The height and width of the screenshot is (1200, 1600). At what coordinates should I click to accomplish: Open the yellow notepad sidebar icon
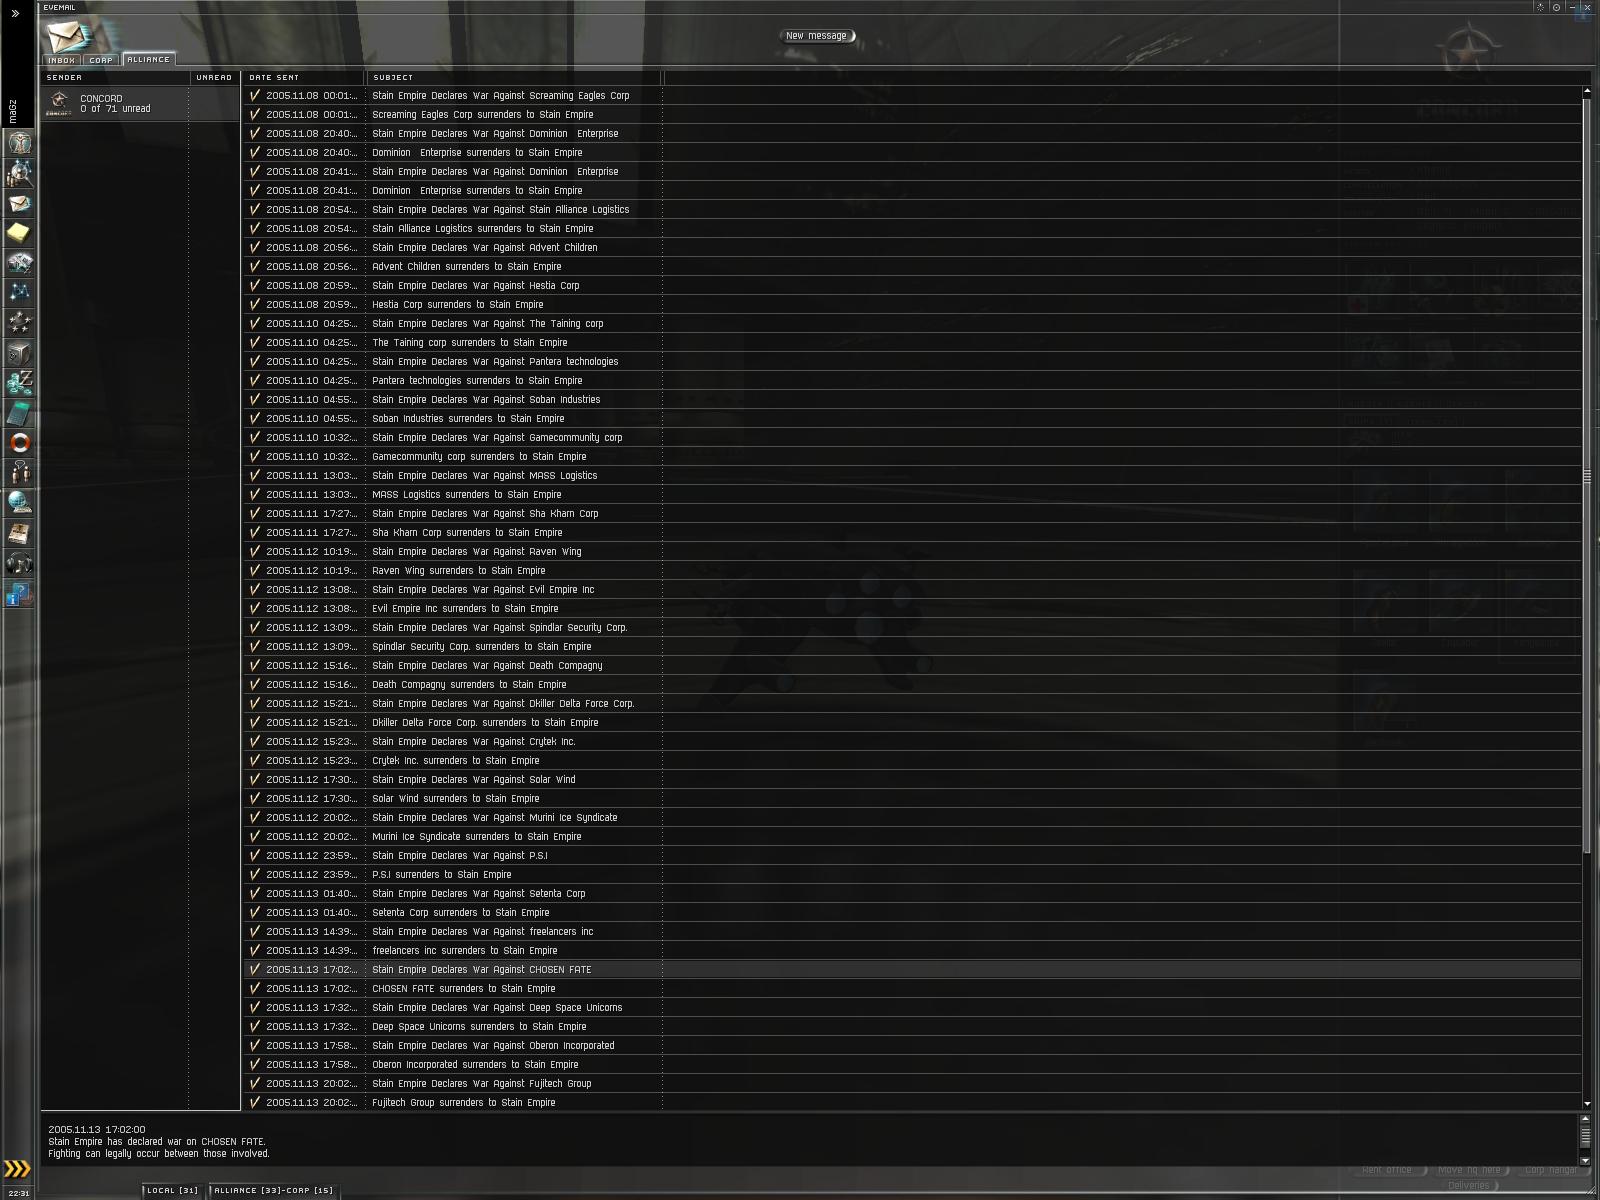tap(19, 233)
